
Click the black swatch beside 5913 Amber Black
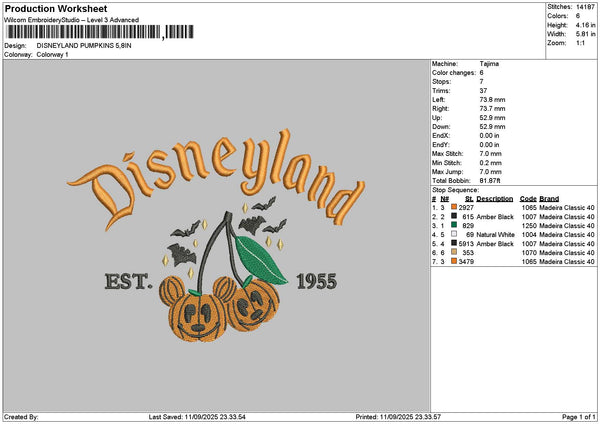[454, 243]
